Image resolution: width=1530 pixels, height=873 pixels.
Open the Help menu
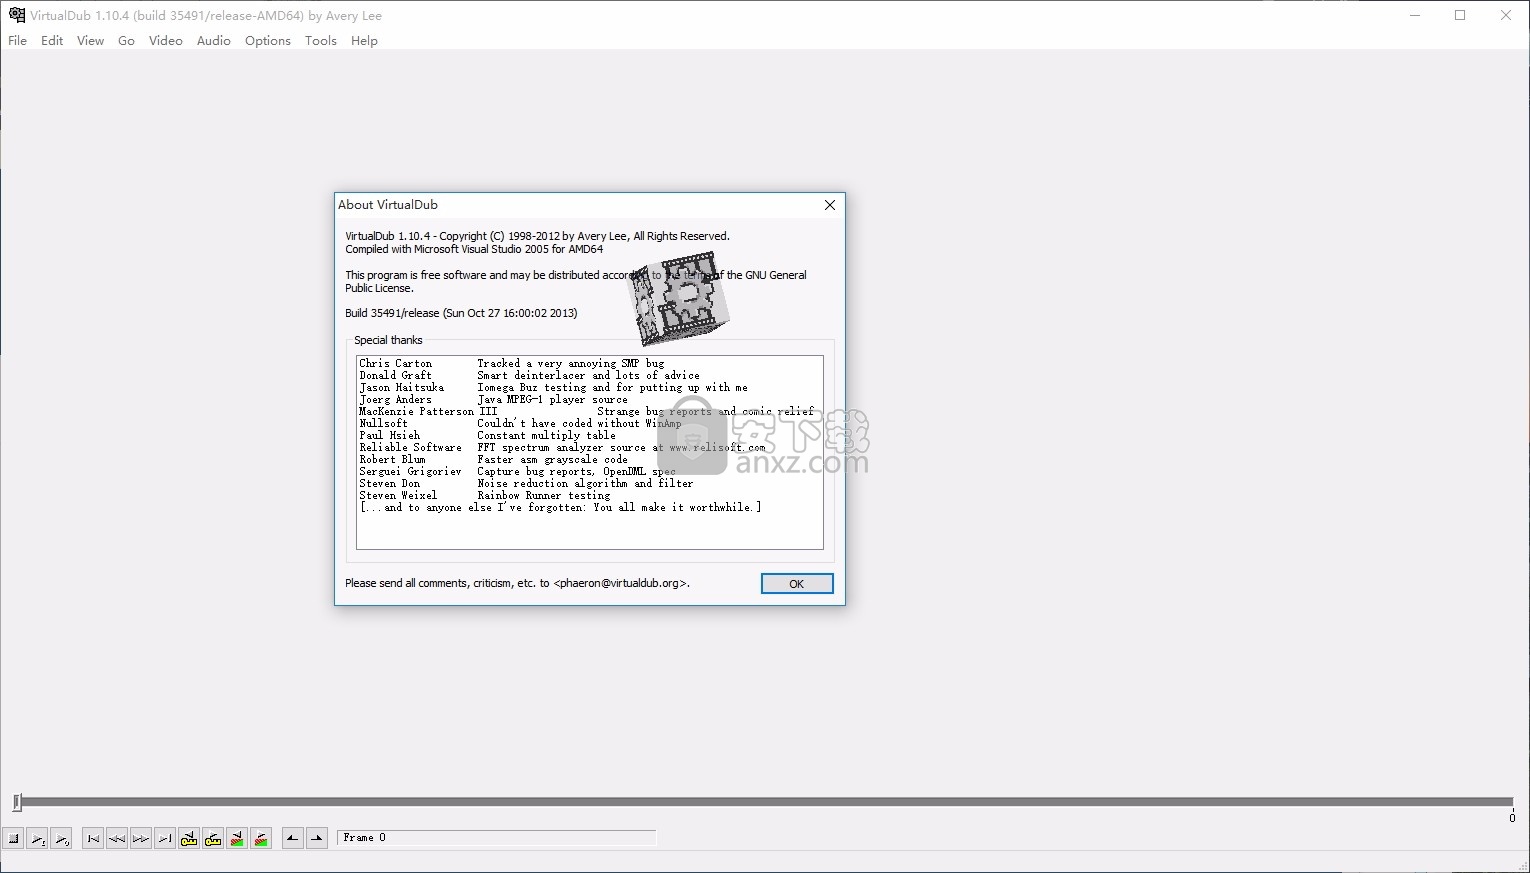pos(365,41)
